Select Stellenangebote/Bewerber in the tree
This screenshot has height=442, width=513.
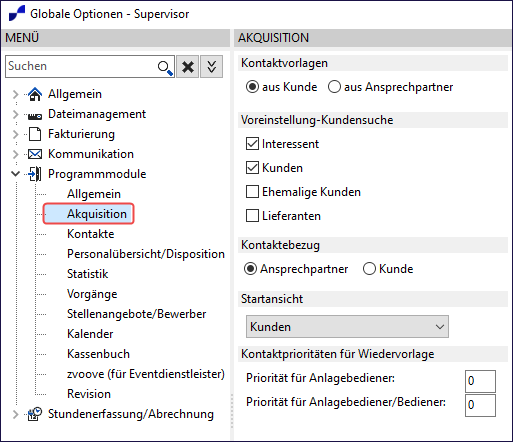(x=137, y=314)
